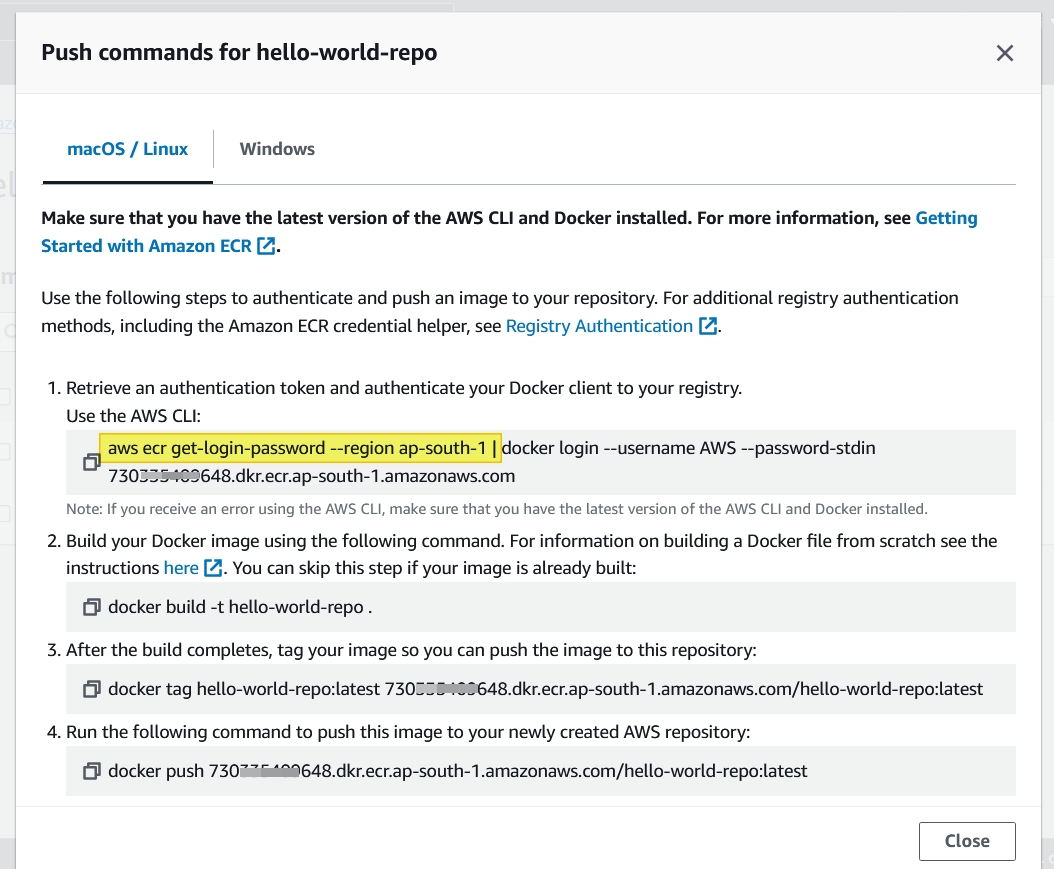Click step 2 'Build your Docker image' text
Image resolution: width=1054 pixels, height=869 pixels.
(x=531, y=554)
